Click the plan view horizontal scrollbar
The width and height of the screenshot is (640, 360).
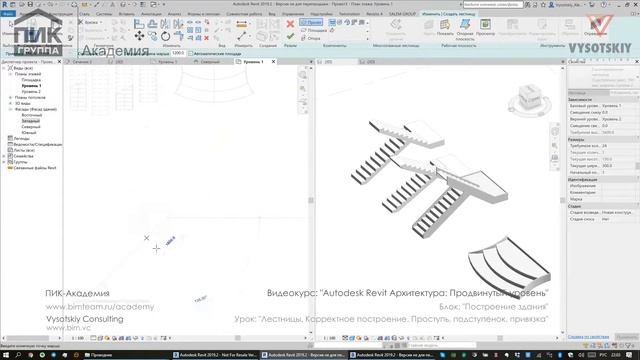point(238,338)
